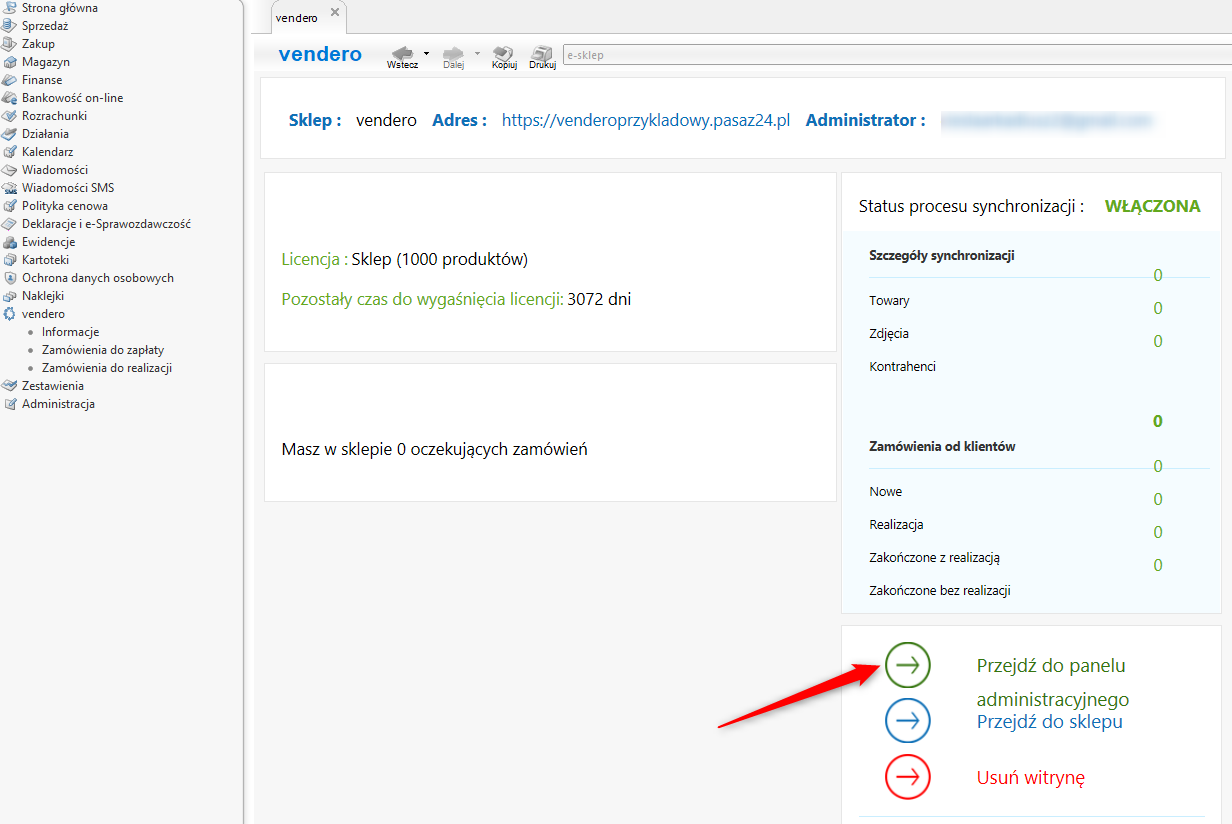Screen dimensions: 1232x824
Task: Click Usuń witrynę link
Action: [1031, 778]
